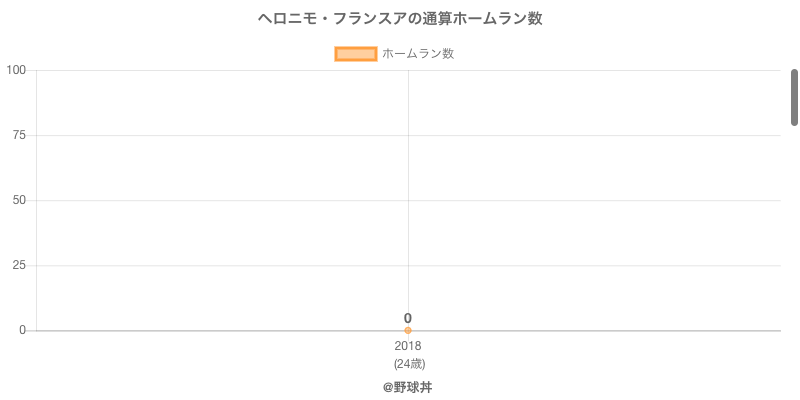Click the ホームラン数 legend label text
Image resolution: width=800 pixels, height=400 pixels.
click(x=418, y=54)
